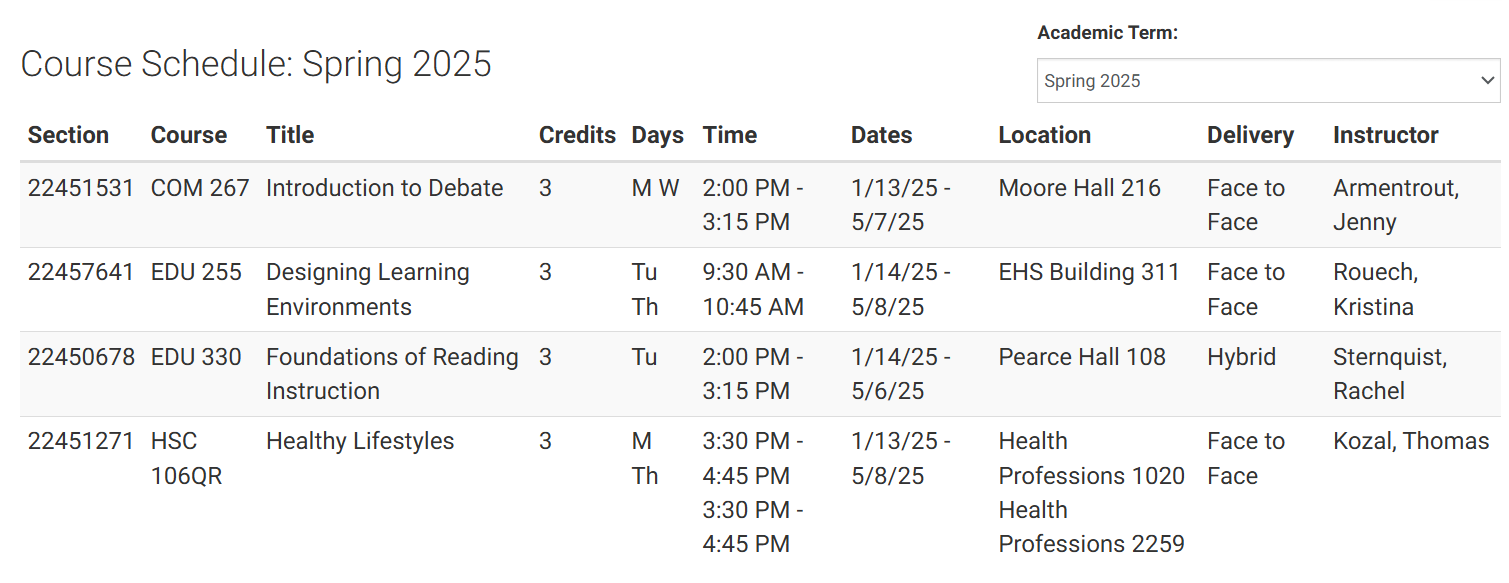Click the Credits column header

577,135
